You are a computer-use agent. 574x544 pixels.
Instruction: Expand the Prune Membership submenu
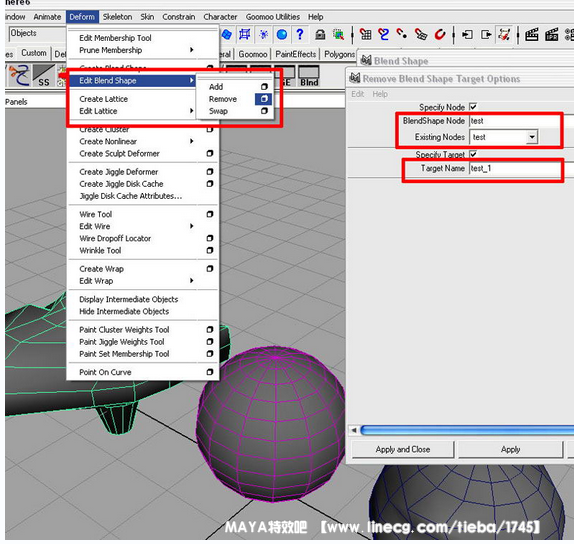(x=192, y=50)
